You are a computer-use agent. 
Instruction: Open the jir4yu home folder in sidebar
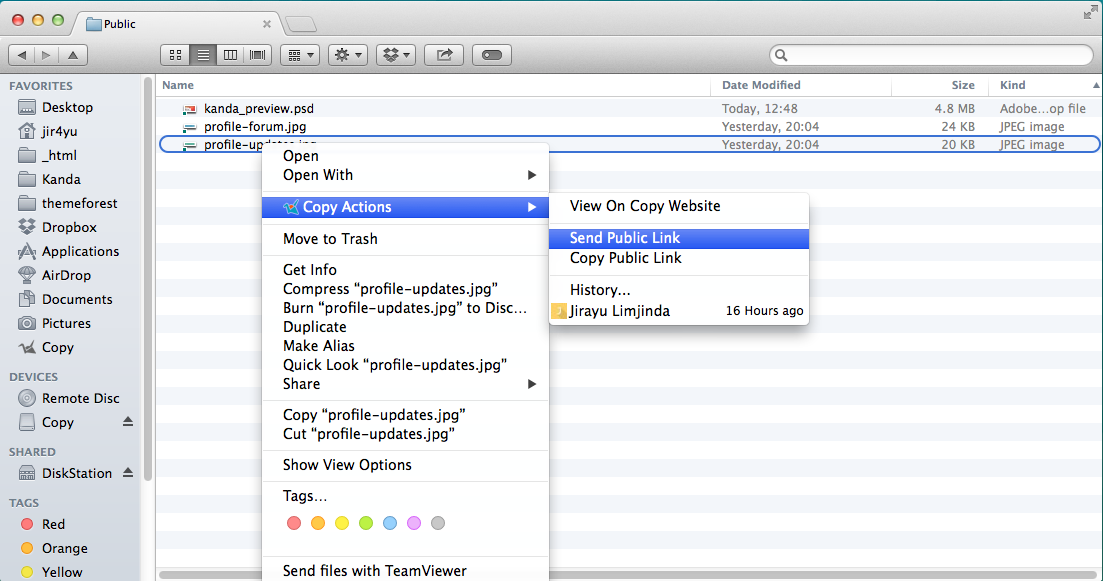coord(60,132)
